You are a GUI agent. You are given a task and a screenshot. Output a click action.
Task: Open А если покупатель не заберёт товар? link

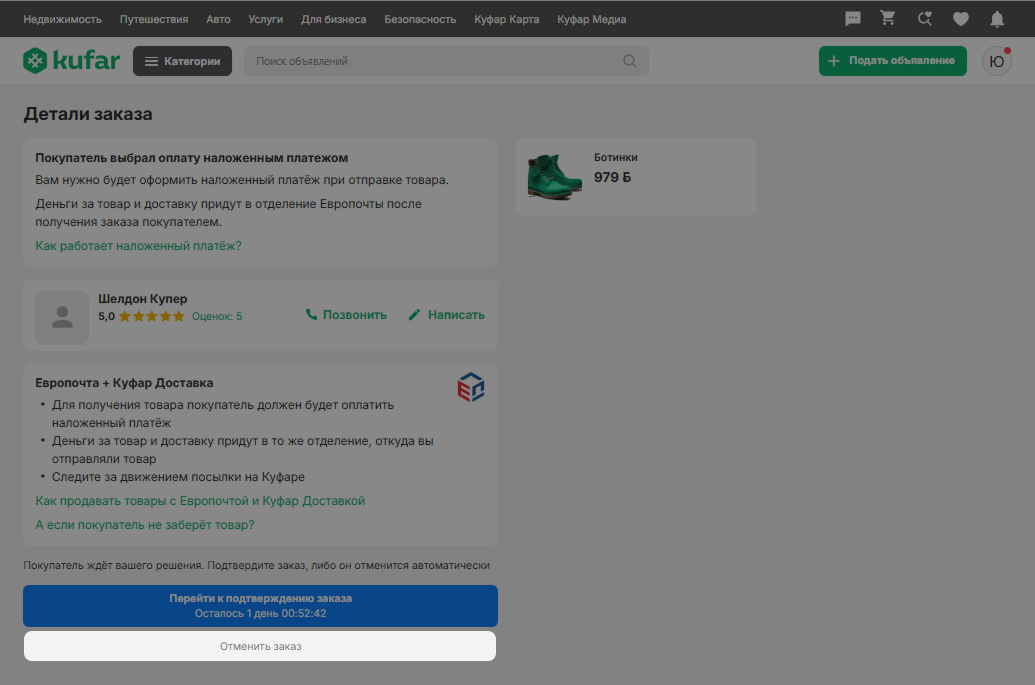pyautogui.click(x=145, y=525)
